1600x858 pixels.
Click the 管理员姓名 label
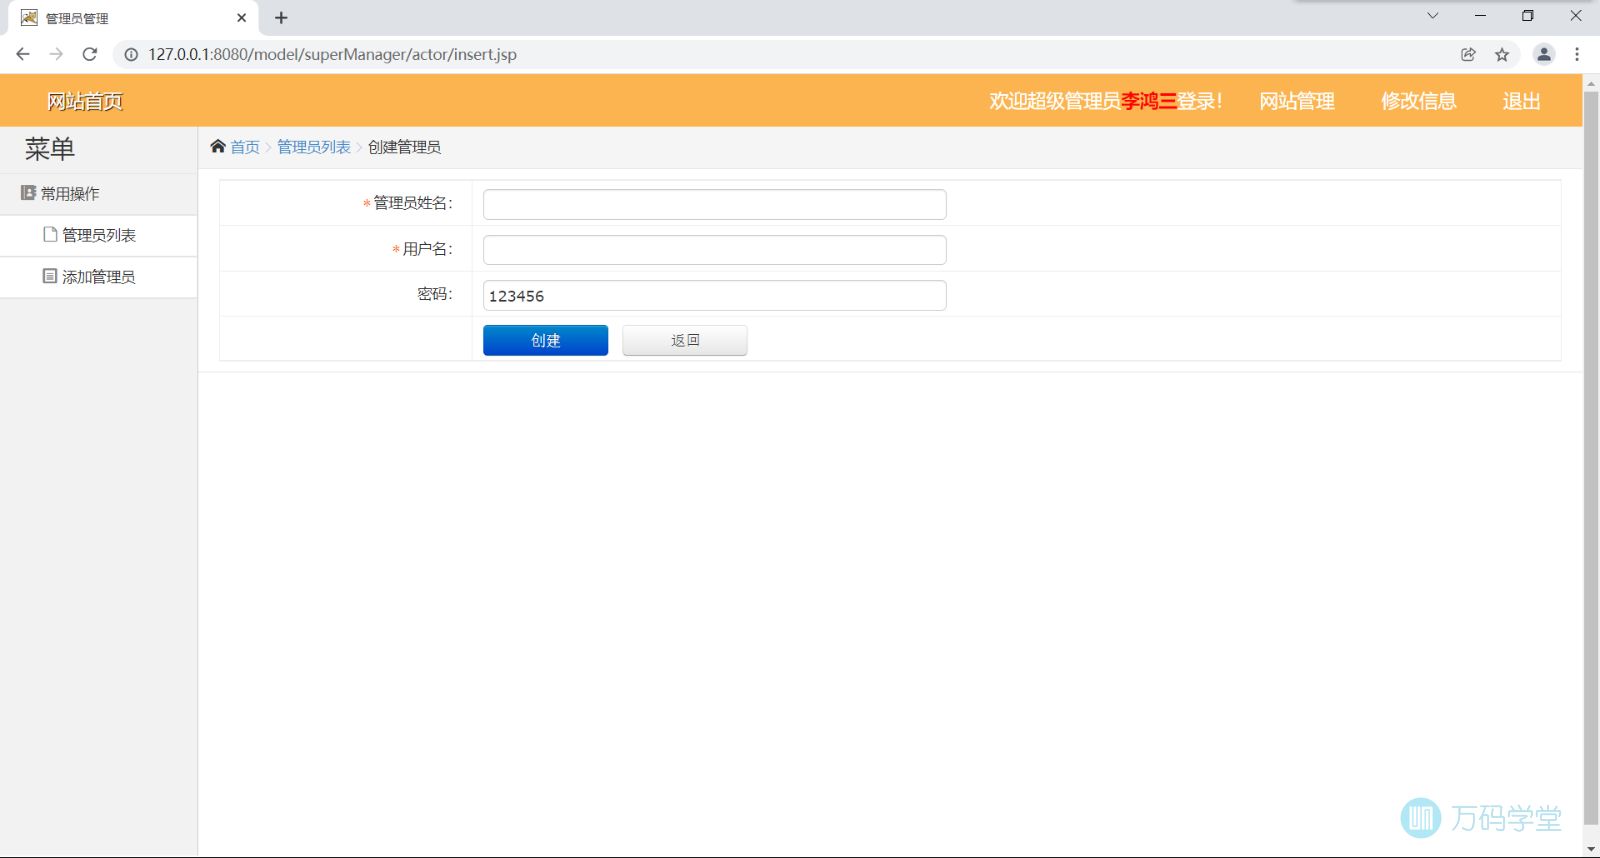point(412,203)
